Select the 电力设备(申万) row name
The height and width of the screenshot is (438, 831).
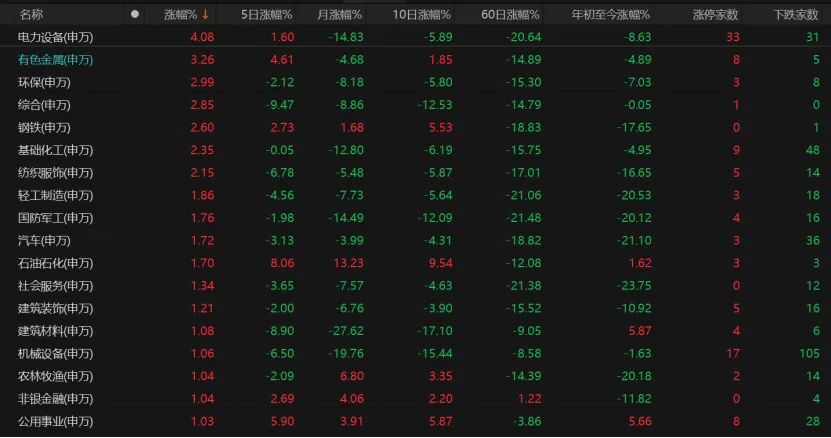tap(55, 37)
